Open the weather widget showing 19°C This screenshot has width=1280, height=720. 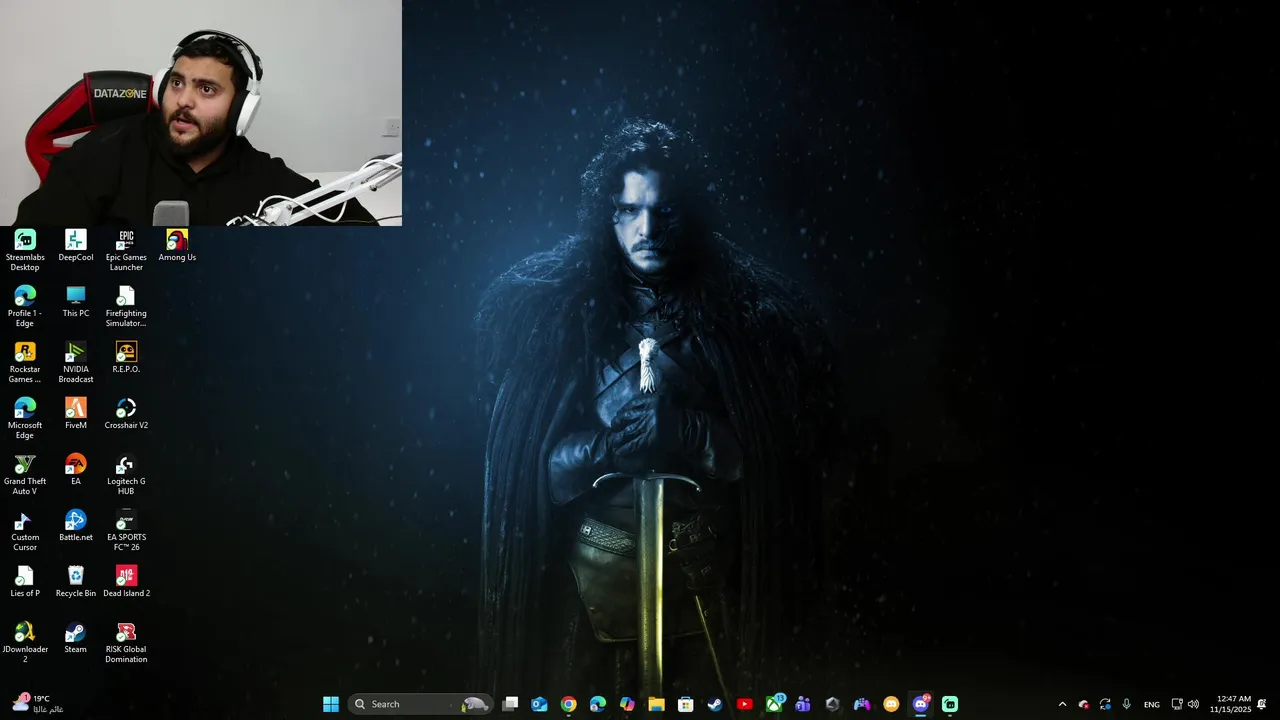tap(38, 704)
